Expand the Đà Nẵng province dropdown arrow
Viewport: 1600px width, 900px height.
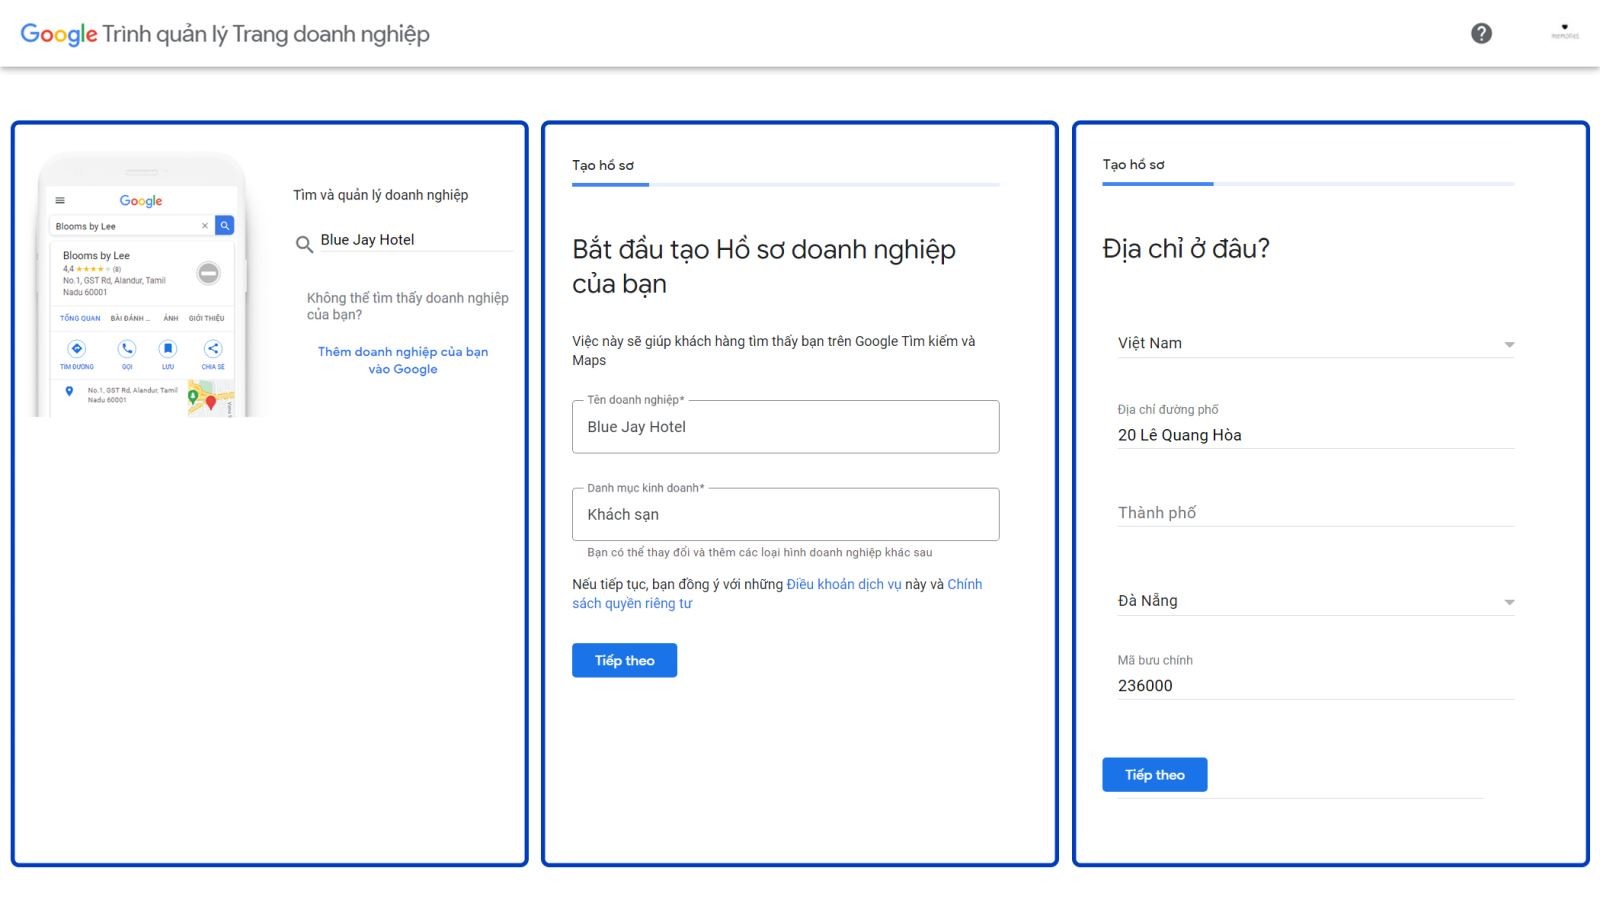[1509, 602]
